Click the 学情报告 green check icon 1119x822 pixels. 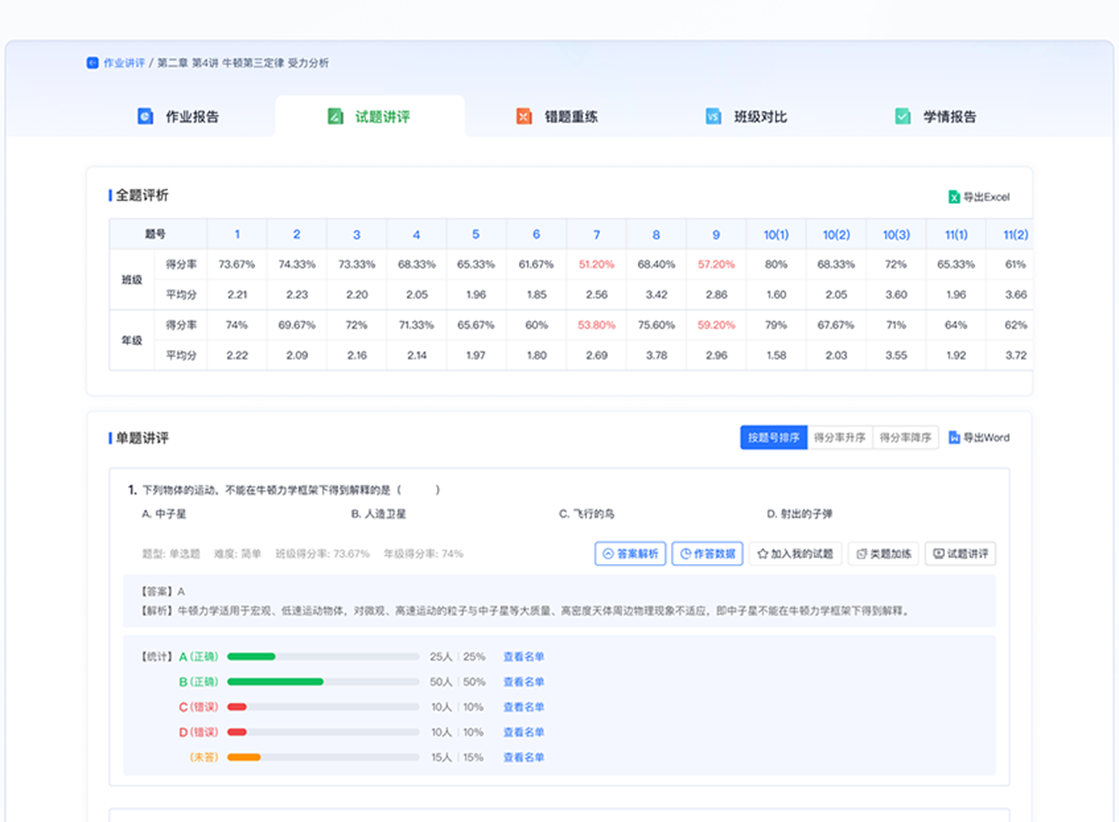(x=903, y=116)
